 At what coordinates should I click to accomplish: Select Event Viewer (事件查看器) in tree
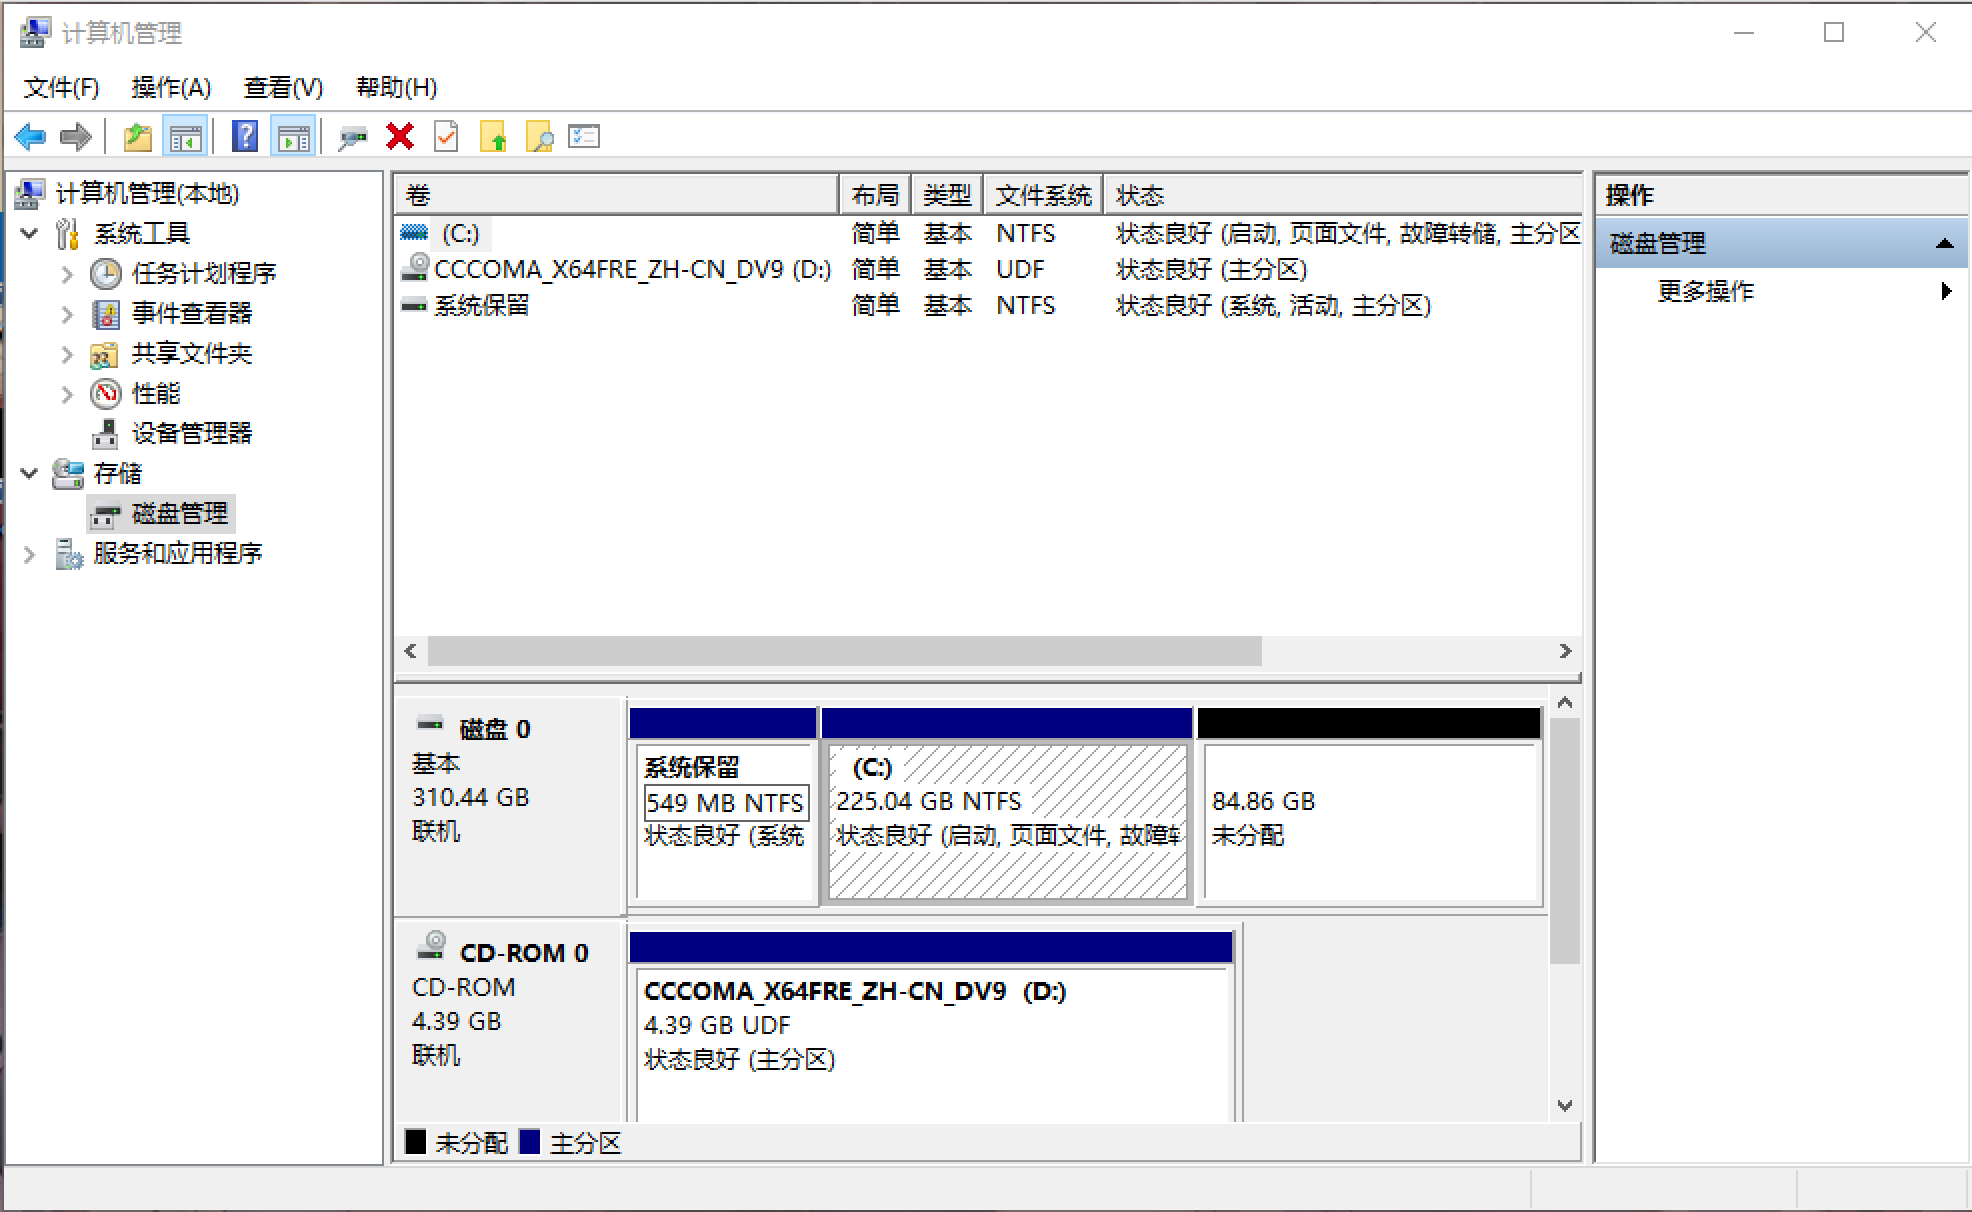[192, 313]
